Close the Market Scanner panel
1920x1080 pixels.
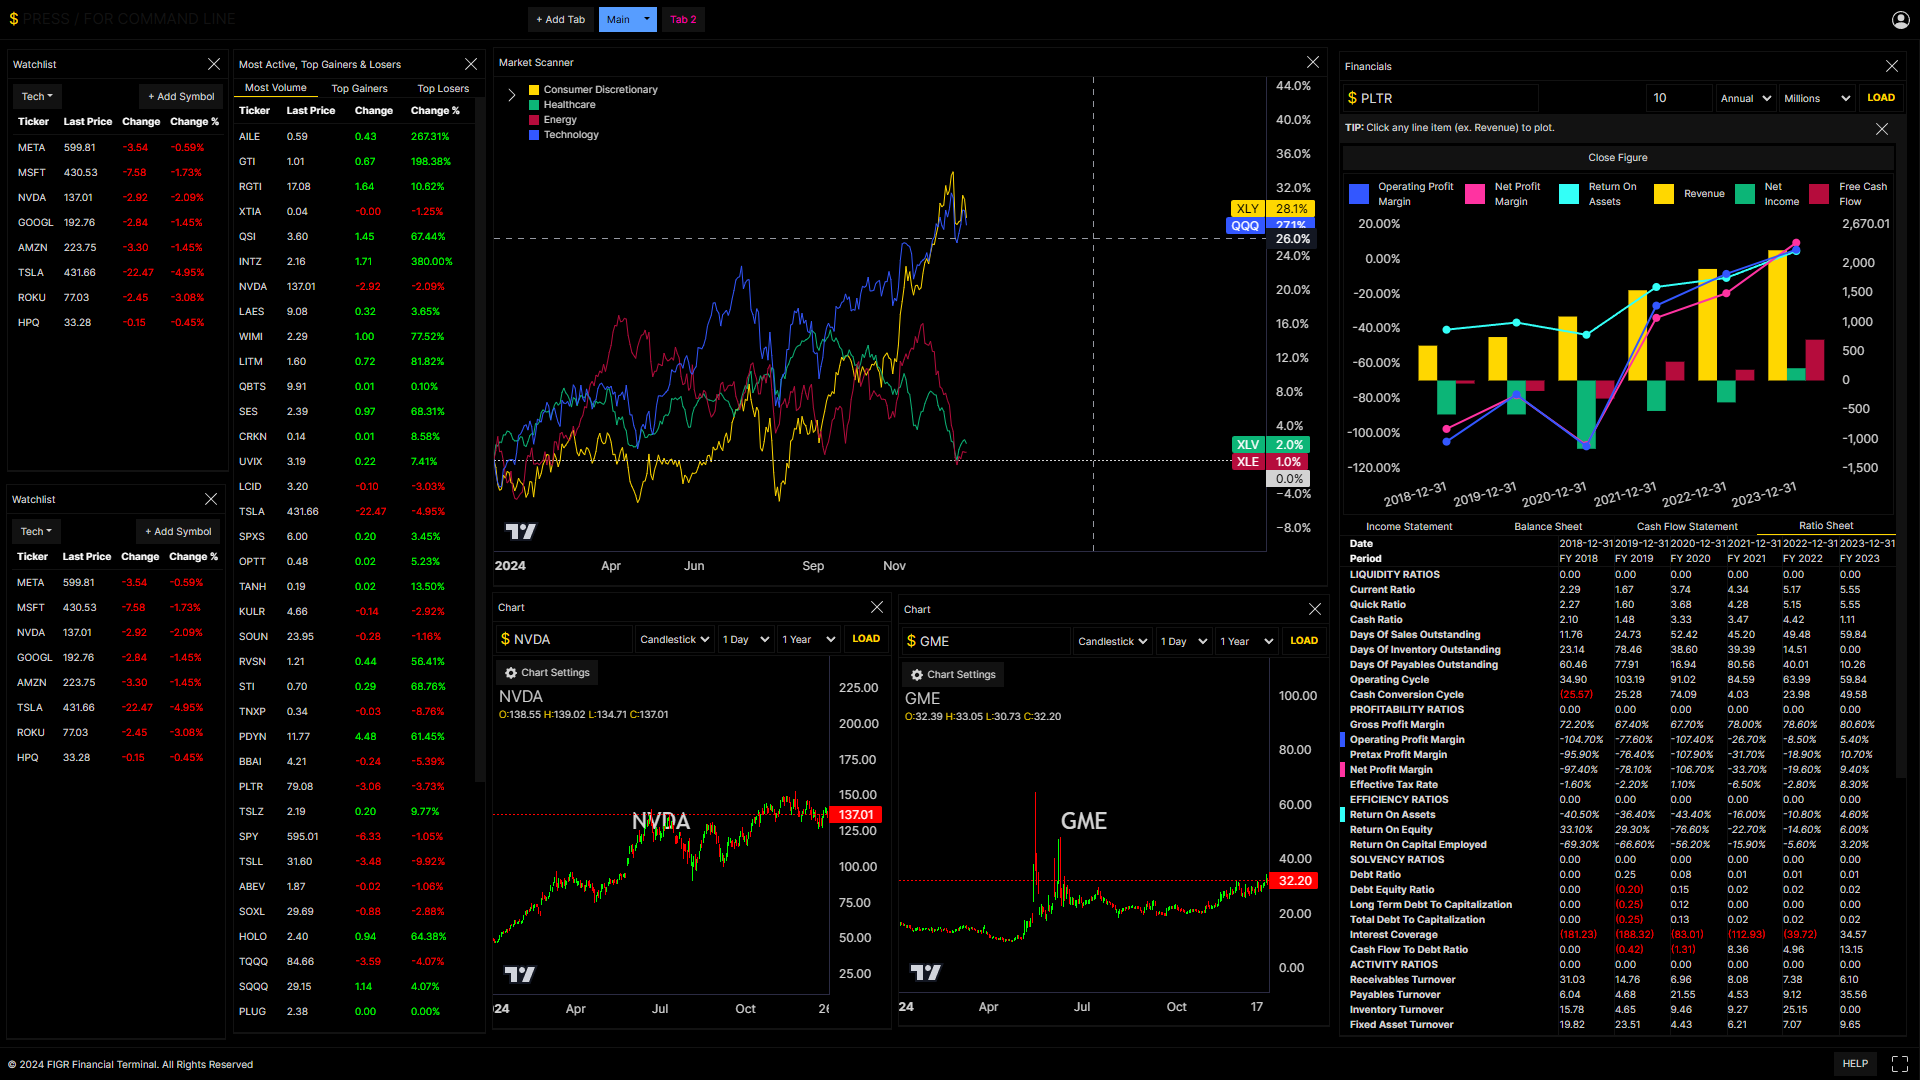[1313, 62]
